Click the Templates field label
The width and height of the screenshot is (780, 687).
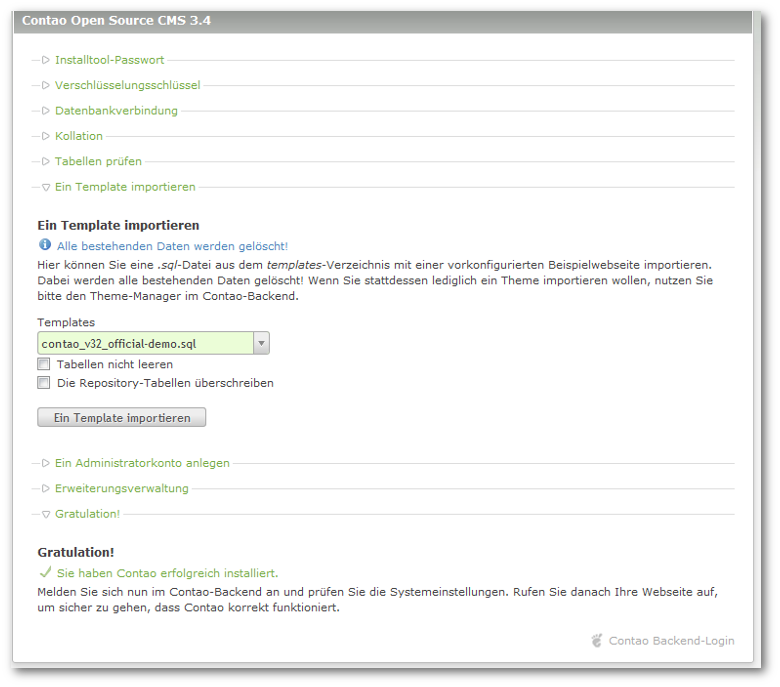66,322
